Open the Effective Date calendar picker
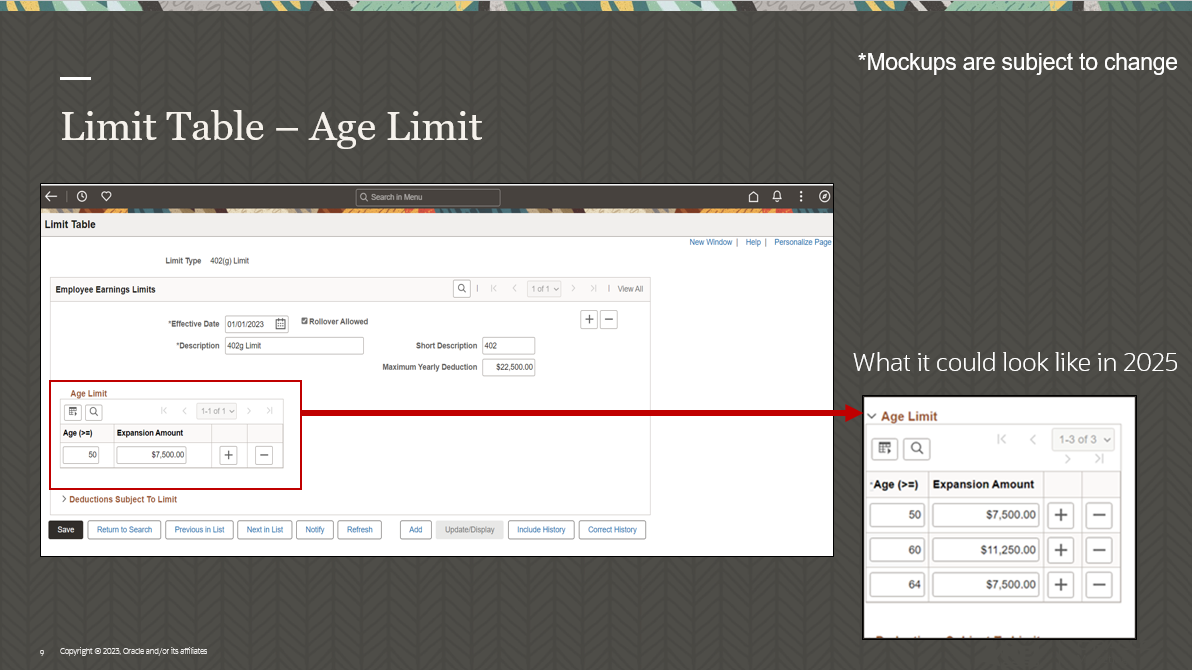1192x670 pixels. pyautogui.click(x=281, y=324)
